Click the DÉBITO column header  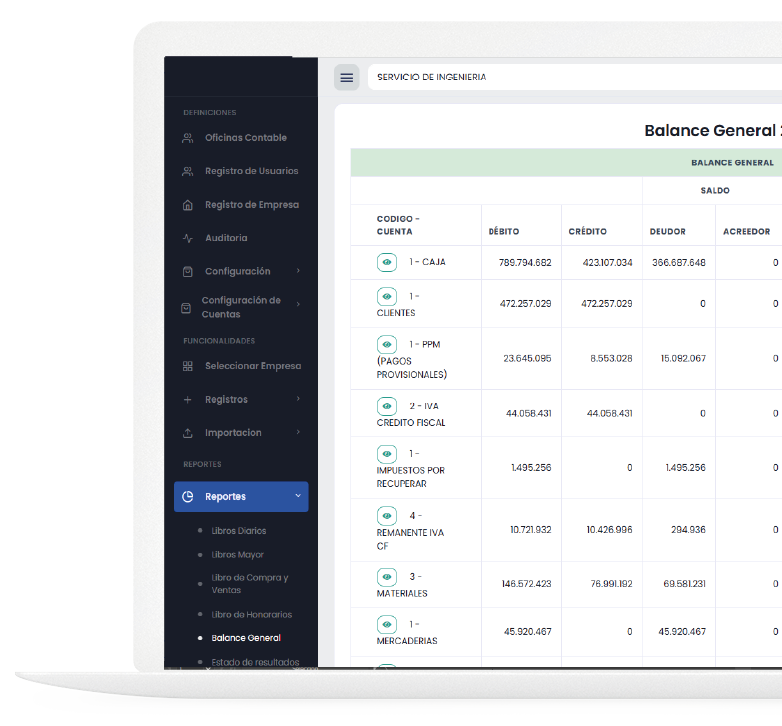(x=504, y=232)
